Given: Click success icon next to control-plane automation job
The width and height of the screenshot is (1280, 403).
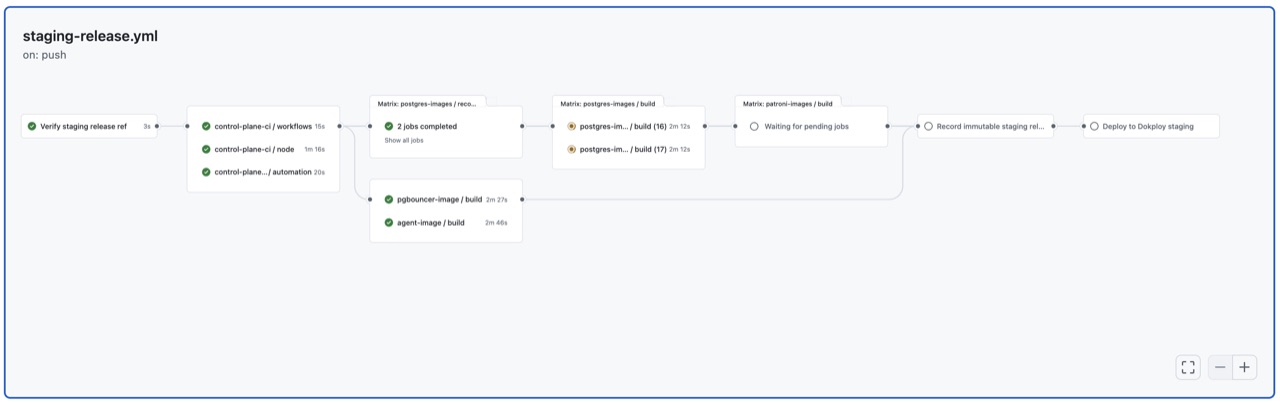Looking at the screenshot, I should [x=206, y=172].
